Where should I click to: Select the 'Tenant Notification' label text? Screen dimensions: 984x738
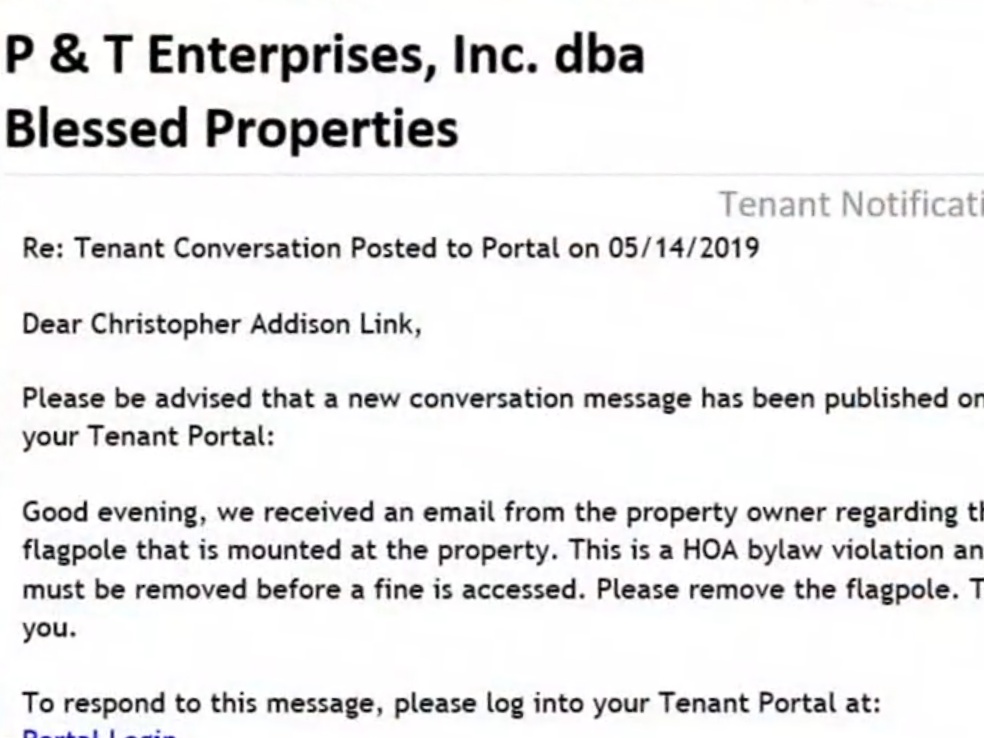(x=851, y=204)
